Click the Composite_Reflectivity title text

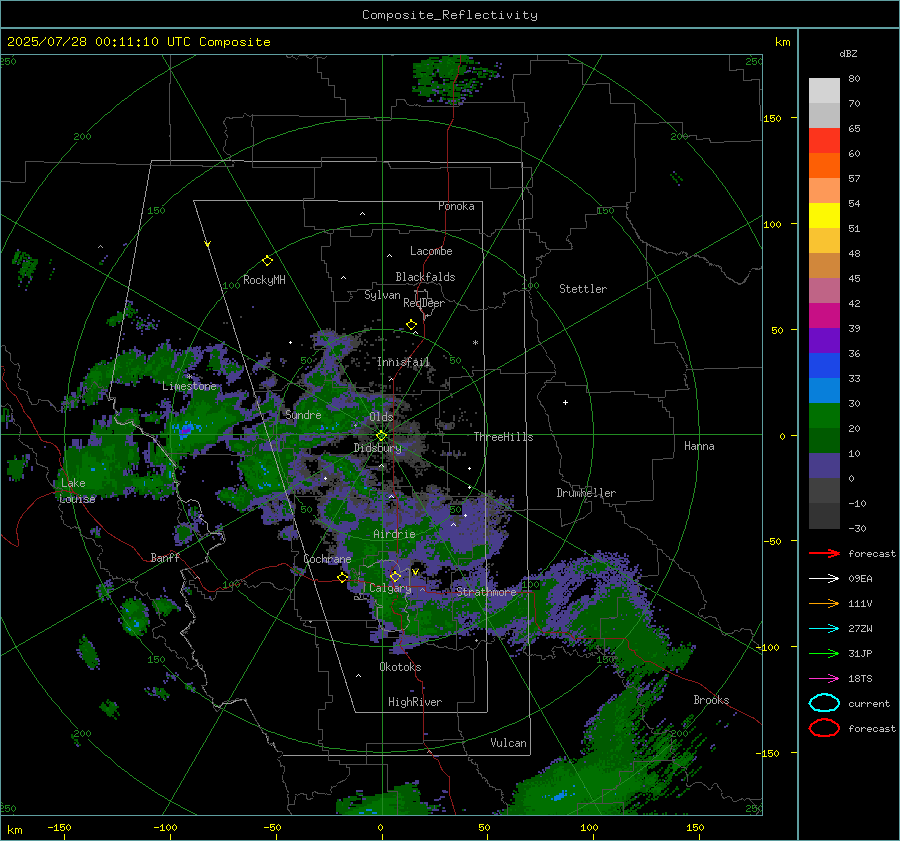click(450, 15)
